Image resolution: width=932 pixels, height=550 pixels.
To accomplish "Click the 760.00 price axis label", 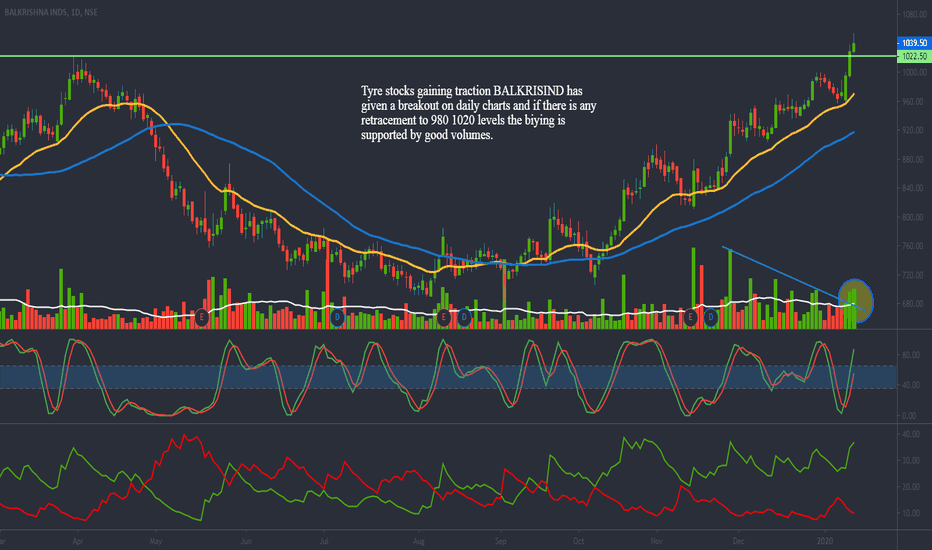I will point(915,246).
